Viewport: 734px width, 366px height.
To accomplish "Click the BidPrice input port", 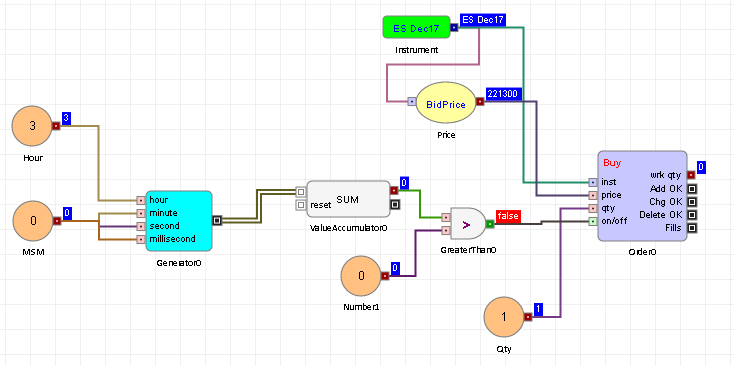I will (411, 101).
